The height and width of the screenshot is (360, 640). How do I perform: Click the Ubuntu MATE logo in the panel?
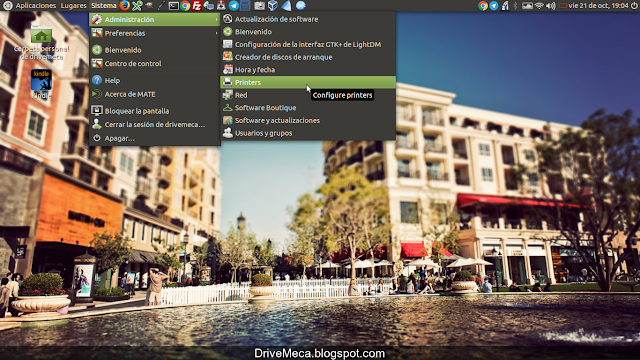pos(7,6)
